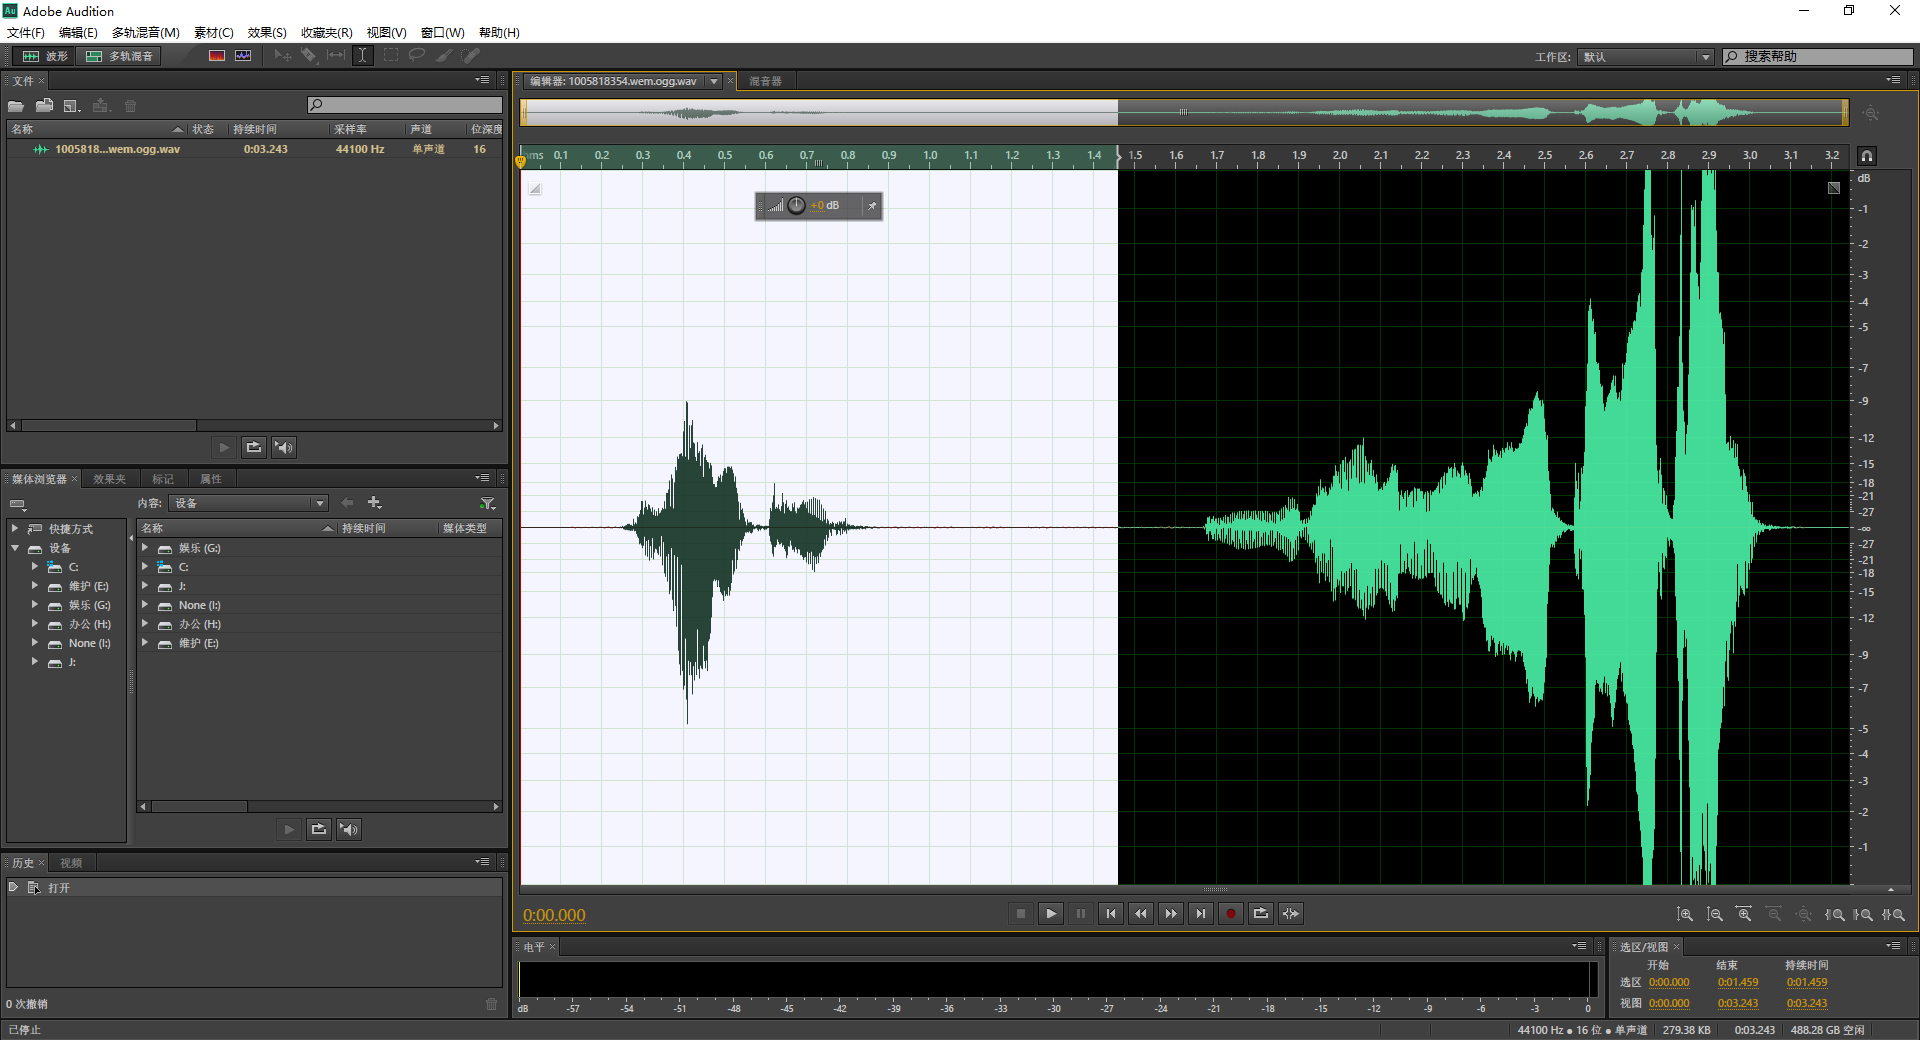1920x1040 pixels.
Task: Open 收藏夹(R) menu
Action: click(x=327, y=32)
